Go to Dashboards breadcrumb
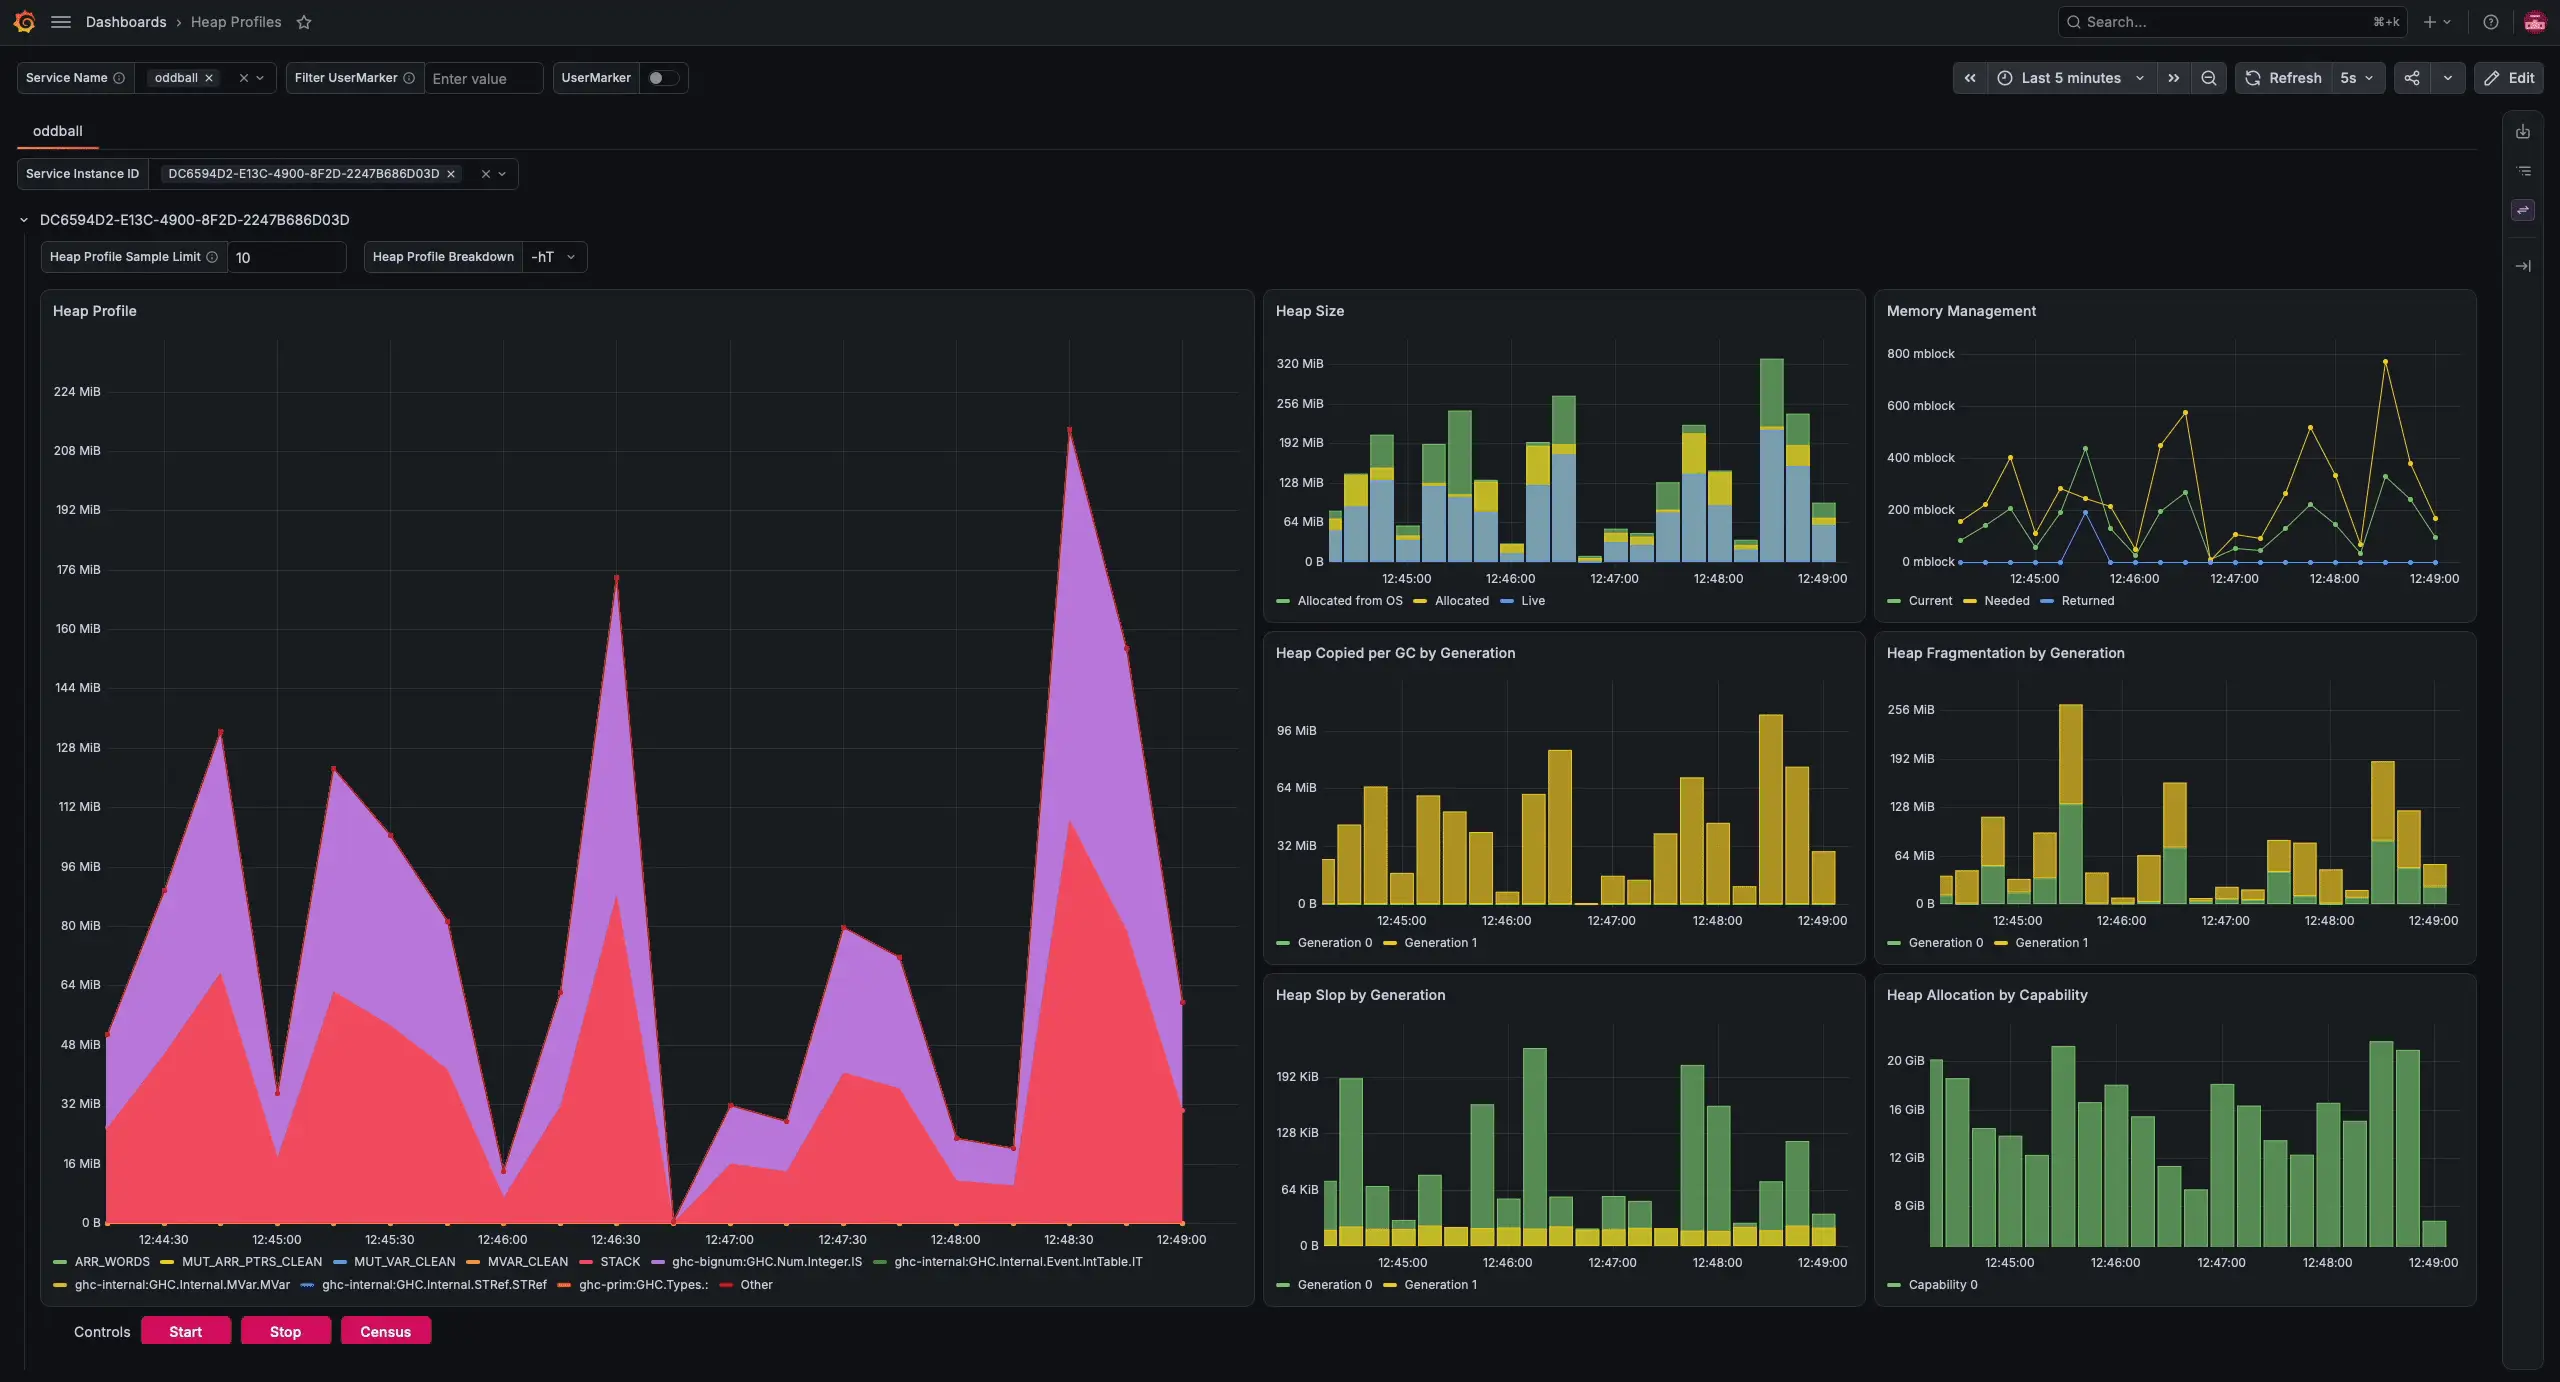Image resolution: width=2560 pixels, height=1382 pixels. pos(126,22)
